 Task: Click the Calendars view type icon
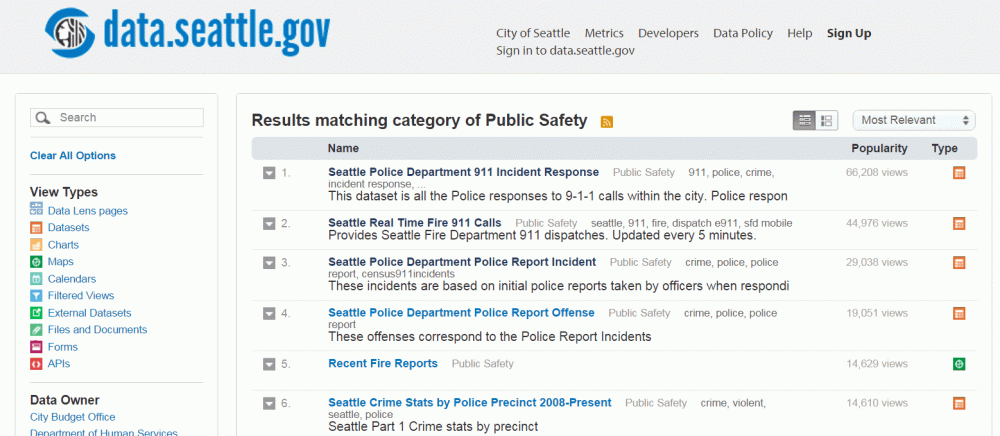(x=37, y=278)
